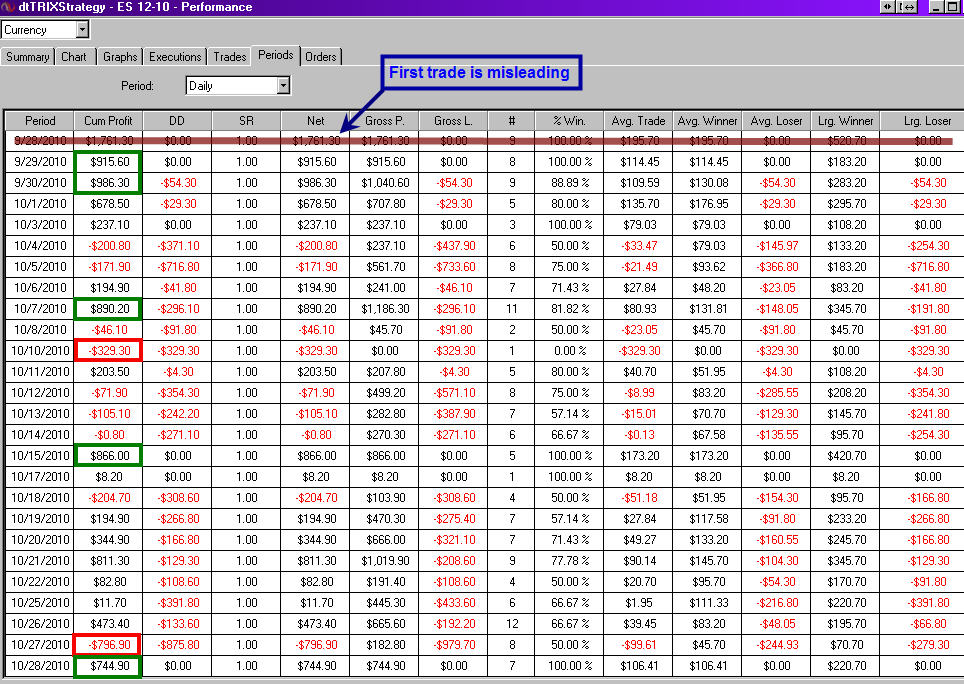The image size is (964, 684).
Task: Open the Currency combo box field
Action: 45,29
